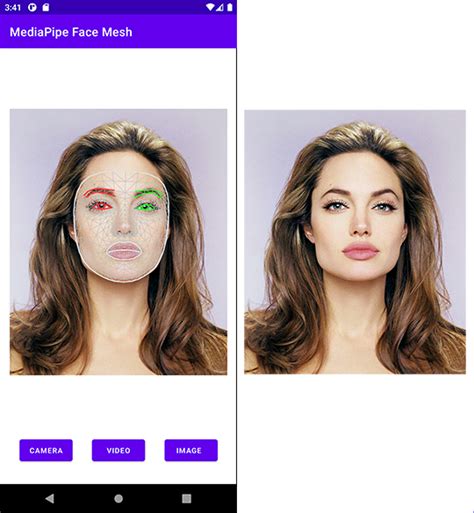Tap the Android back navigation triangle

(50, 498)
